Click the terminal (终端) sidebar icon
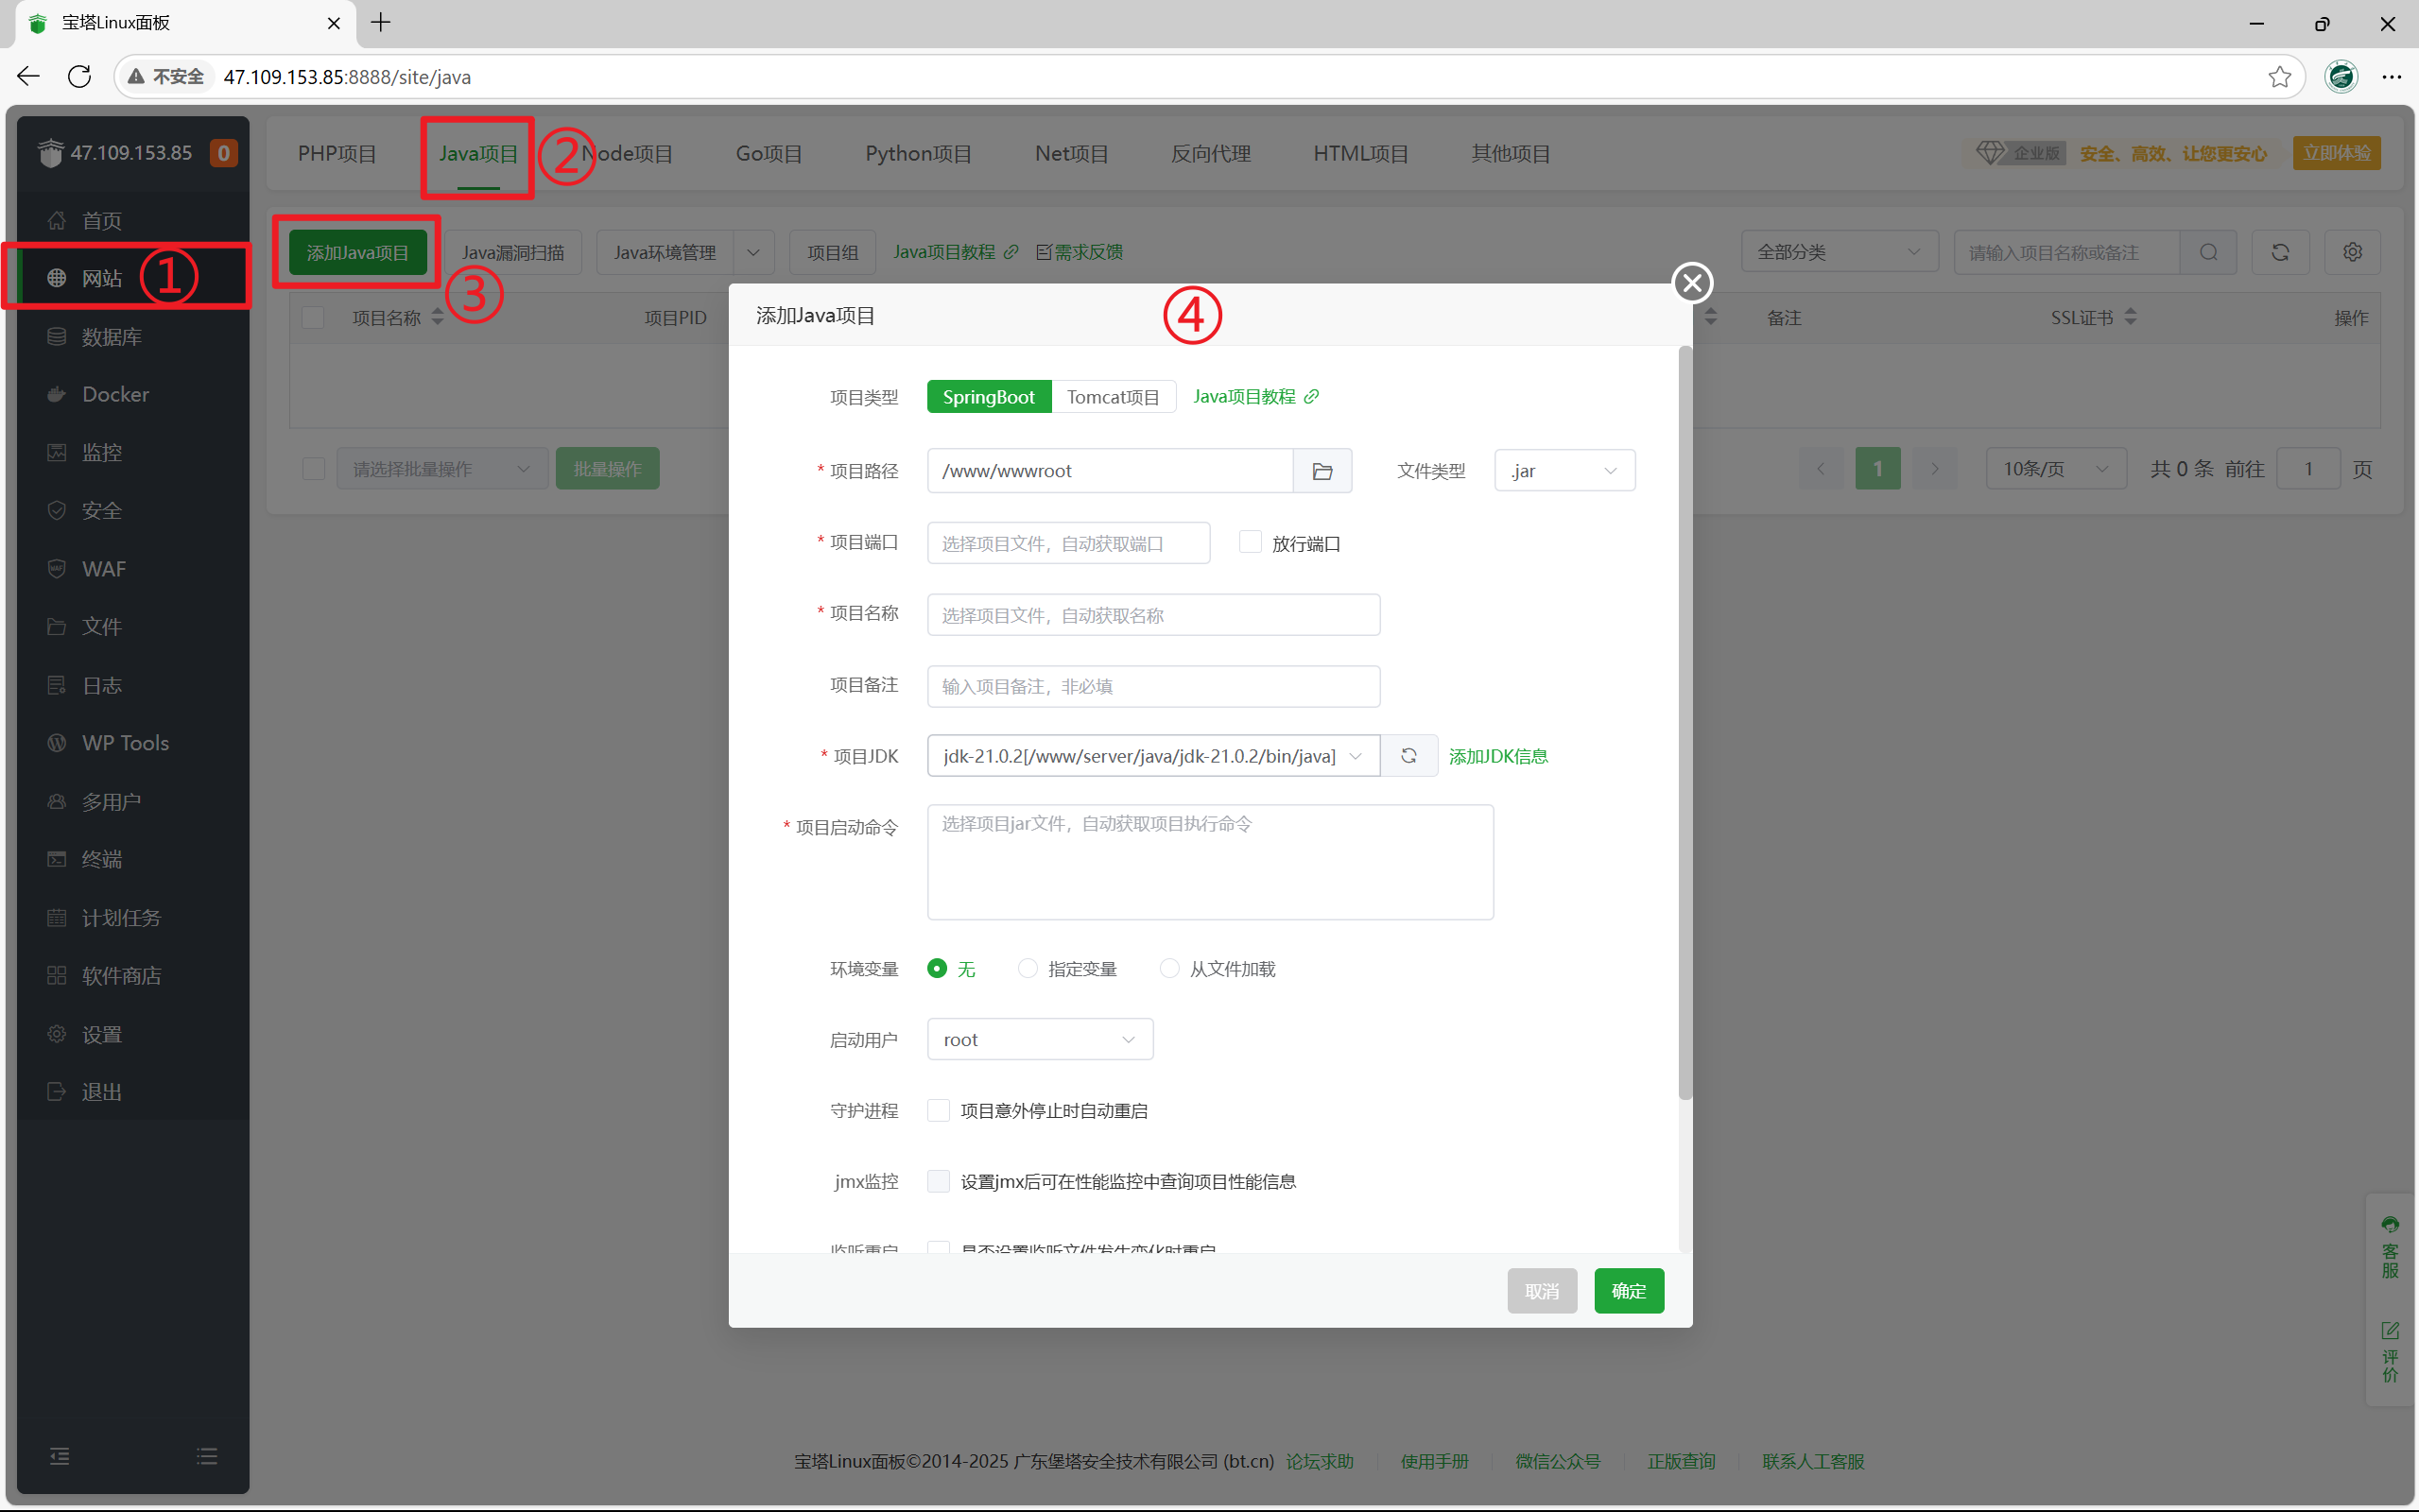This screenshot has width=2419, height=1512. click(x=57, y=860)
